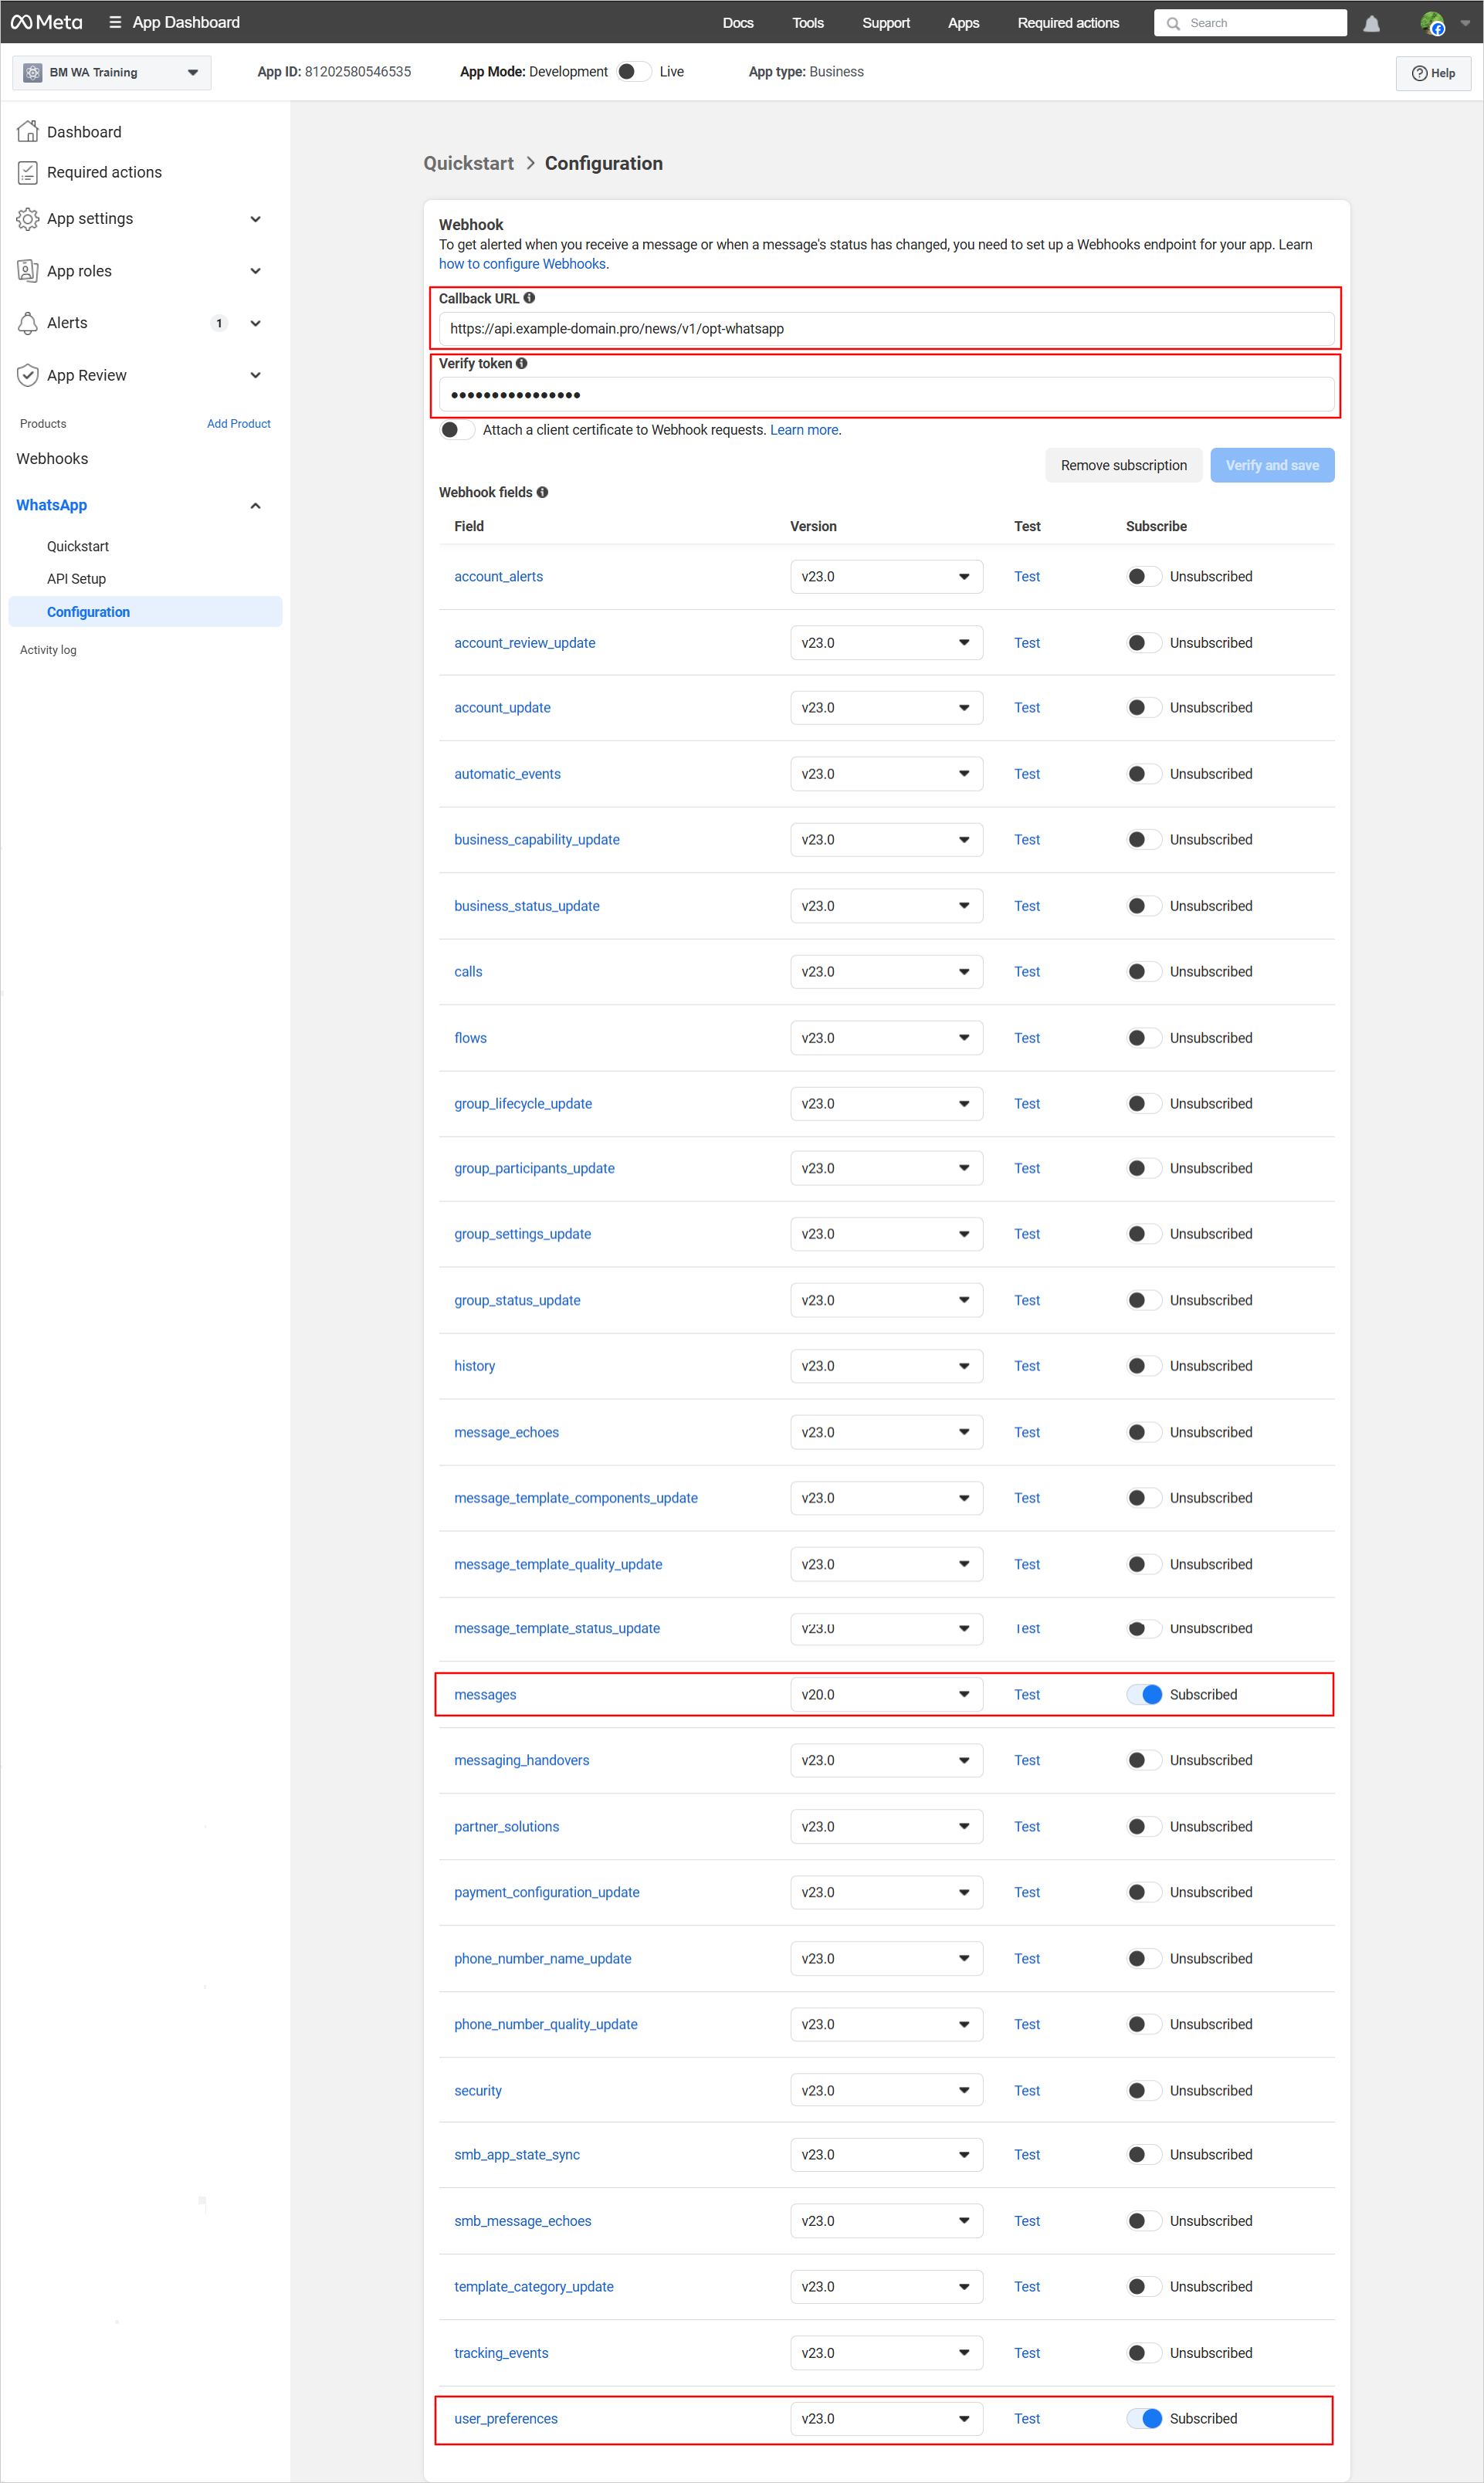This screenshot has height=2483, width=1484.
Task: Open the Support menu
Action: tap(886, 23)
